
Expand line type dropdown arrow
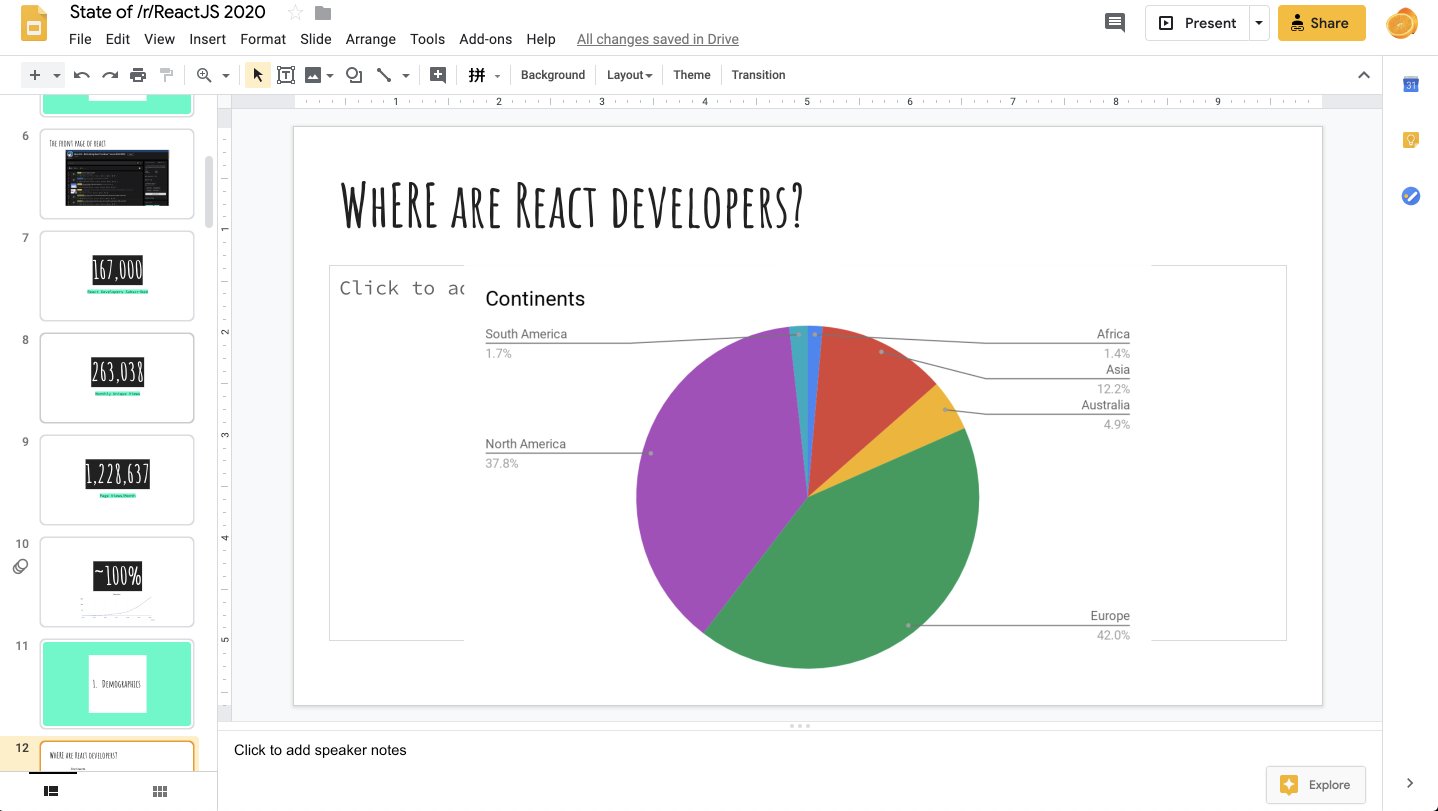tap(406, 75)
